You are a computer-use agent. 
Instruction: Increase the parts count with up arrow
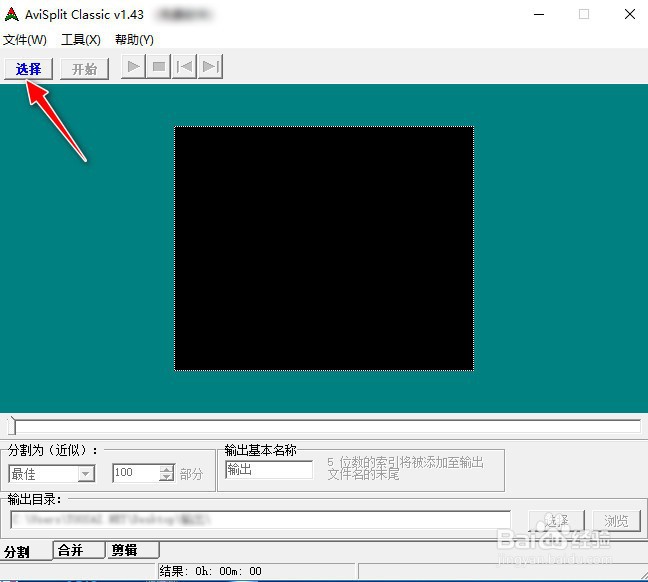point(167,469)
